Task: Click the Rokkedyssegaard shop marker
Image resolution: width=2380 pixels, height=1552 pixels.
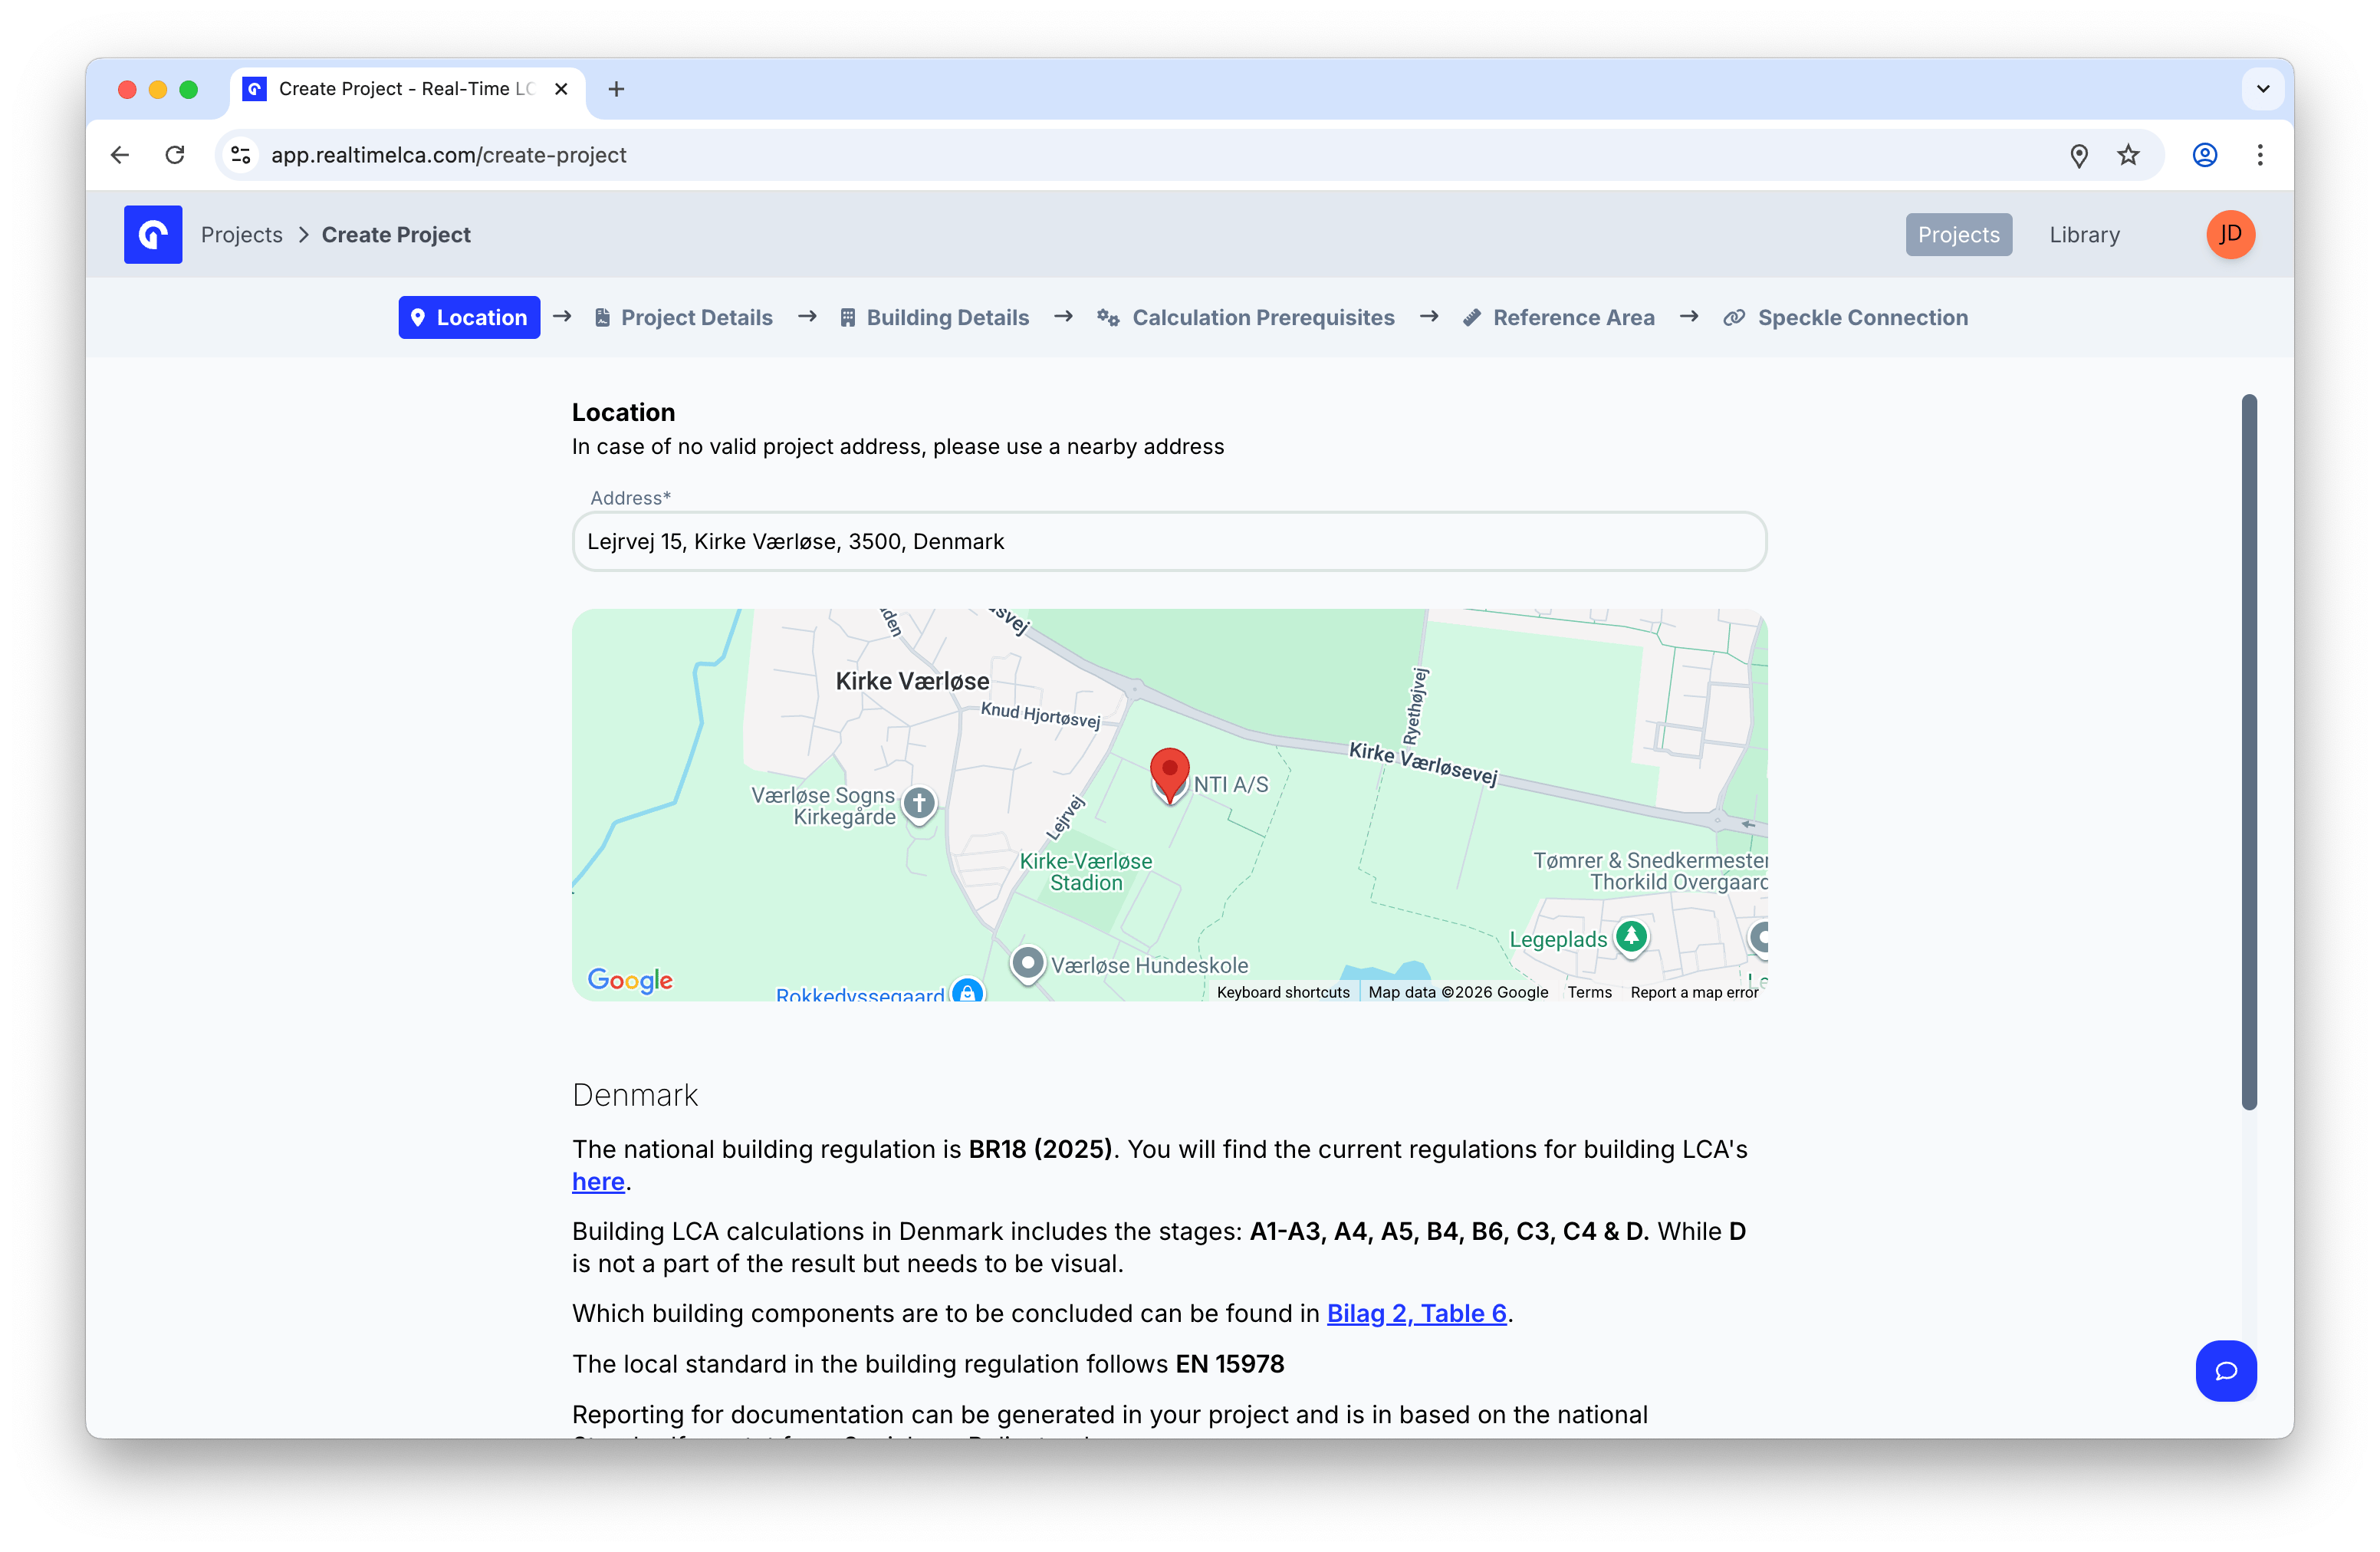Action: (x=967, y=991)
